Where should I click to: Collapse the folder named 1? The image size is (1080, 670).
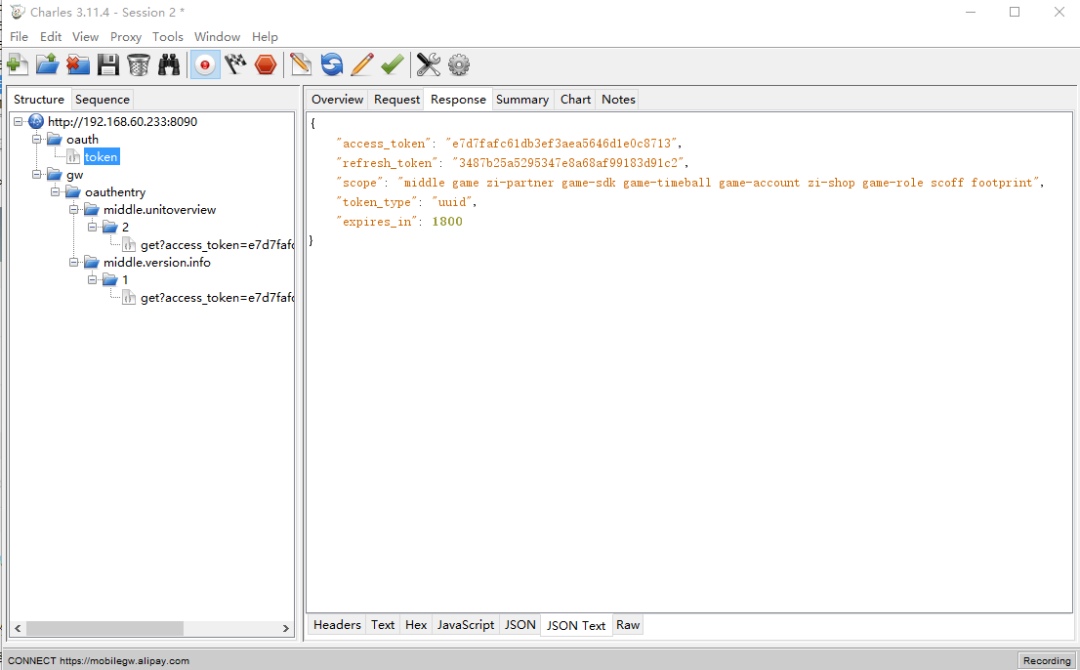(92, 280)
